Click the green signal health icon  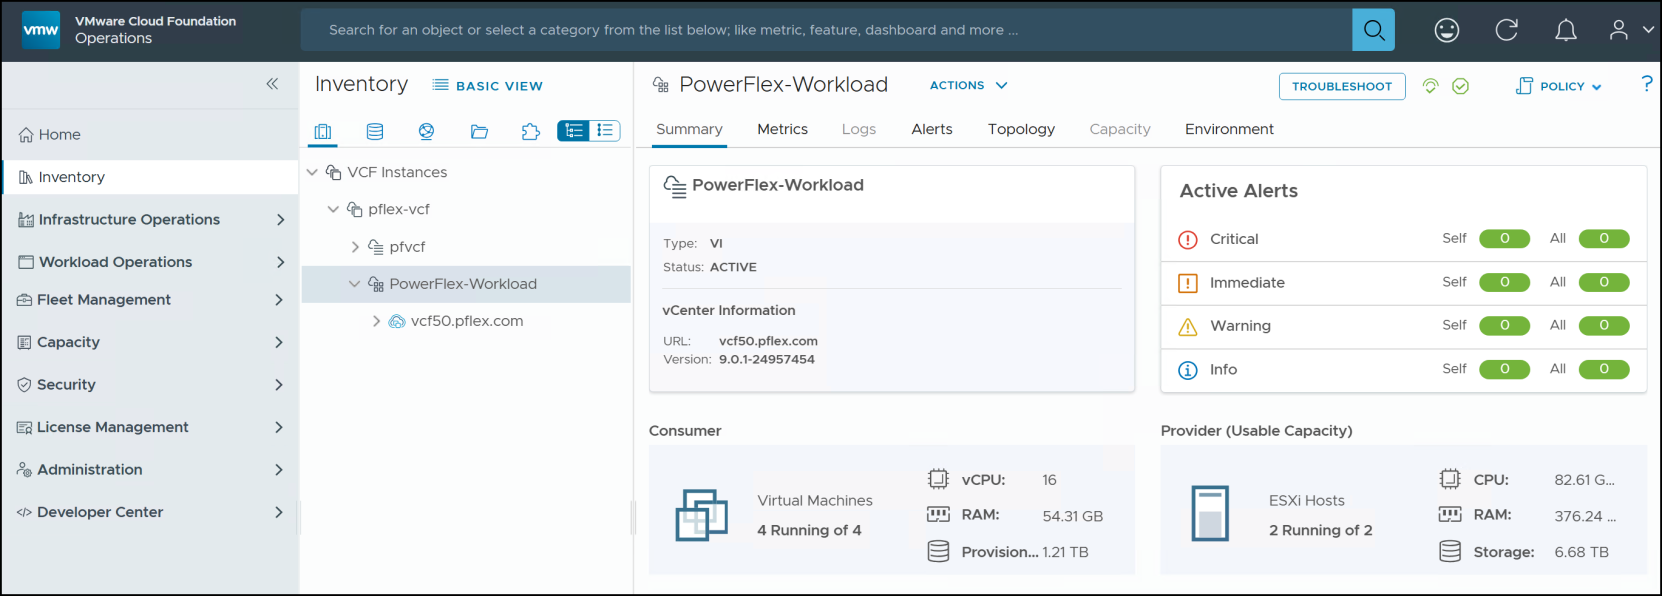[x=1431, y=86]
